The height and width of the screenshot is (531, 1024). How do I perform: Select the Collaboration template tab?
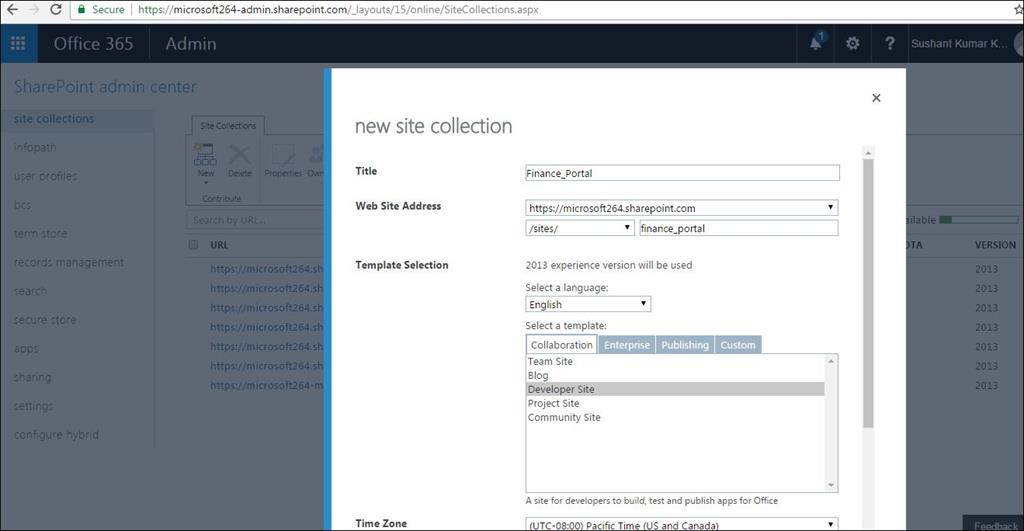pyautogui.click(x=561, y=344)
